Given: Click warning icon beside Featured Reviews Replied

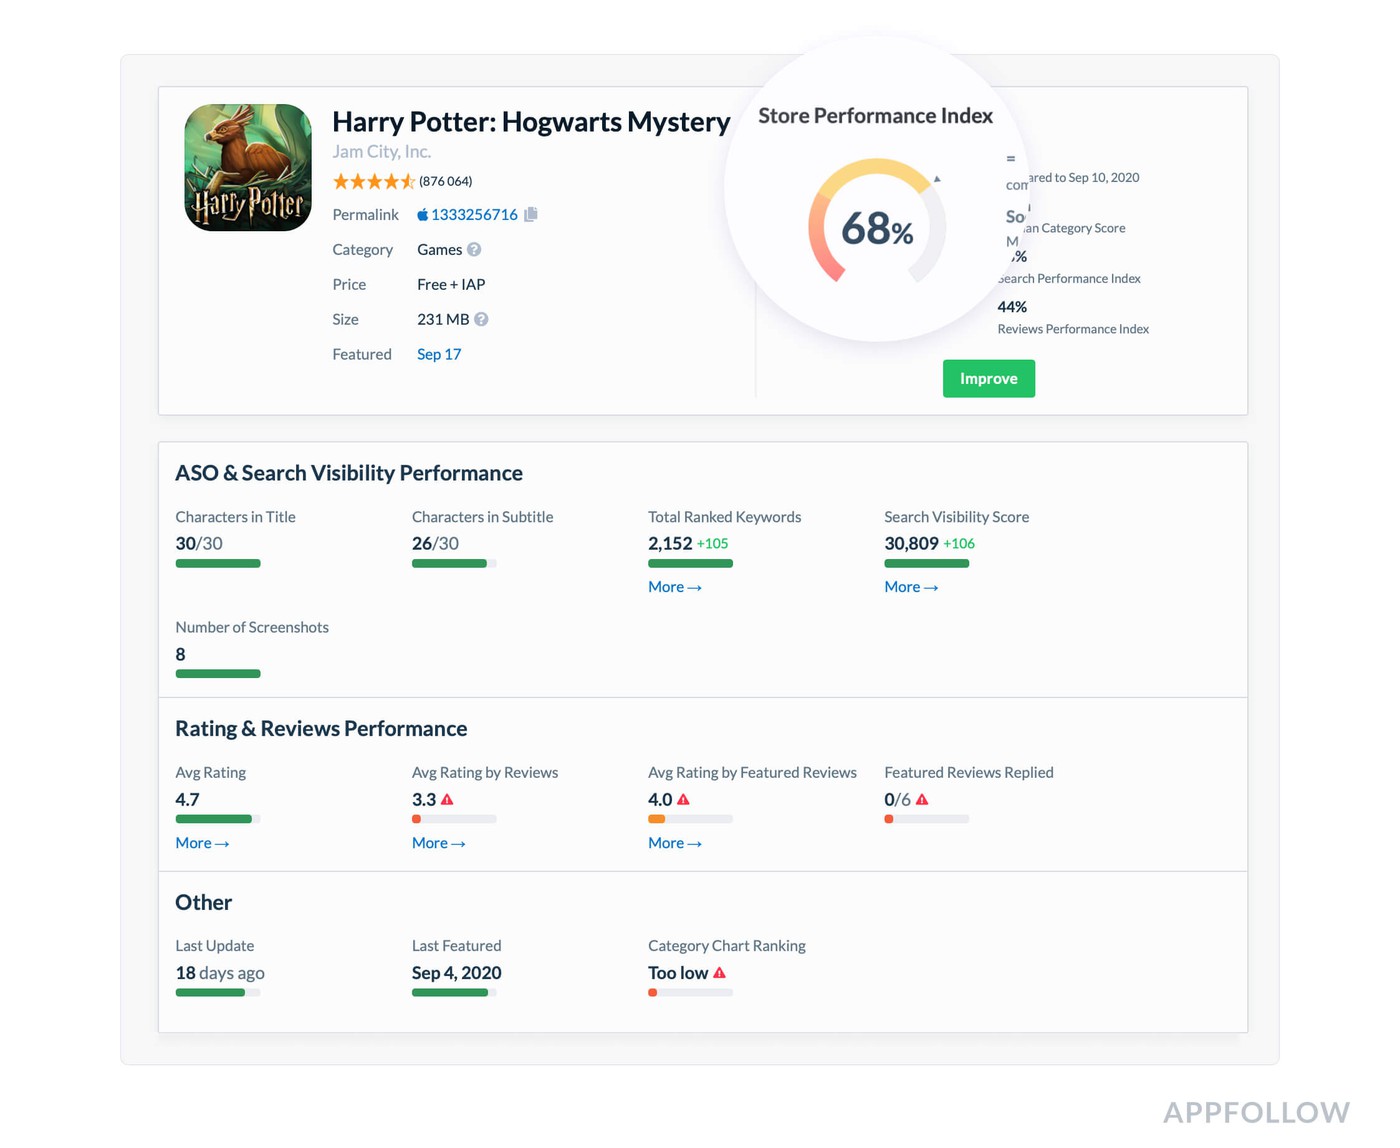Looking at the screenshot, I should (x=922, y=799).
